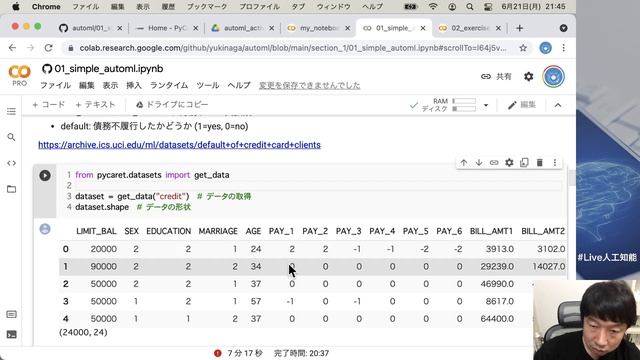Screen dimensions: 640x360
Task: Open Colab settings gear near share button
Action: [529, 76]
